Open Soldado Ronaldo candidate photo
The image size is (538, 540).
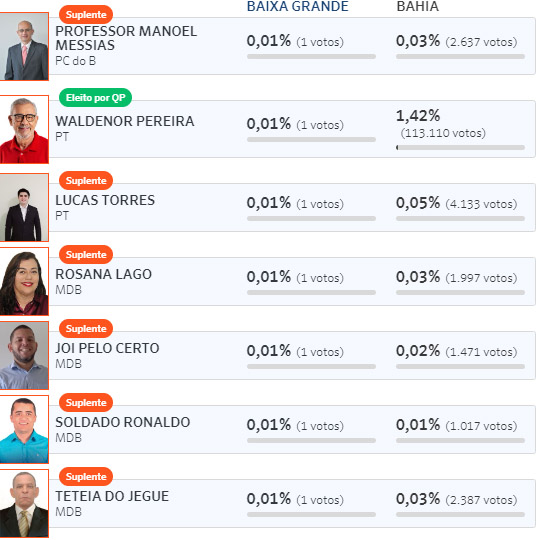24,429
